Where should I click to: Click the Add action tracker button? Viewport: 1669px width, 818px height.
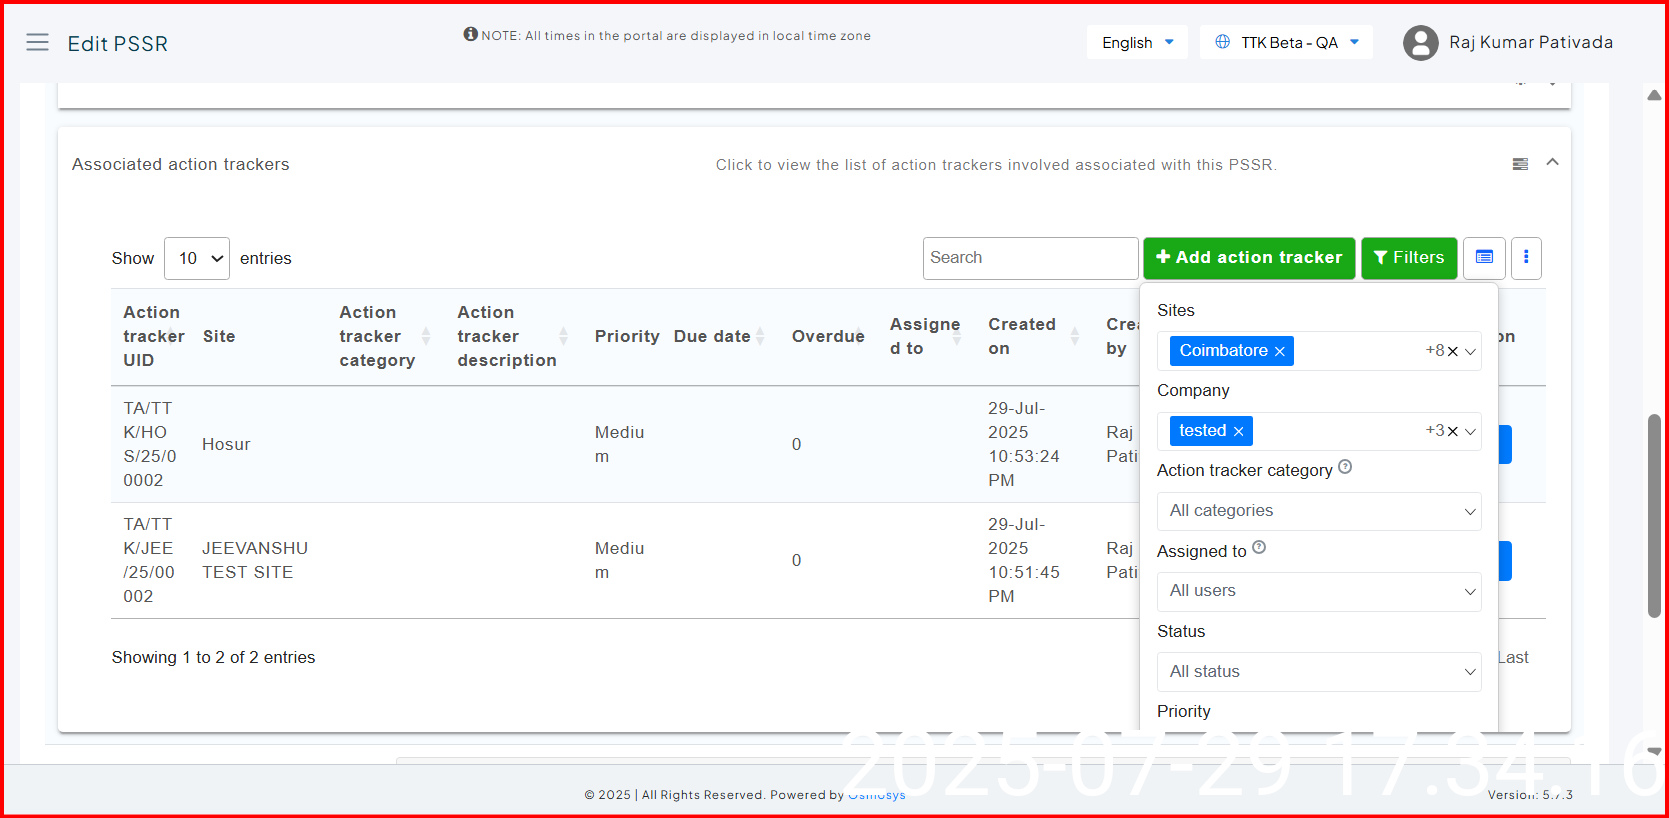(x=1249, y=258)
